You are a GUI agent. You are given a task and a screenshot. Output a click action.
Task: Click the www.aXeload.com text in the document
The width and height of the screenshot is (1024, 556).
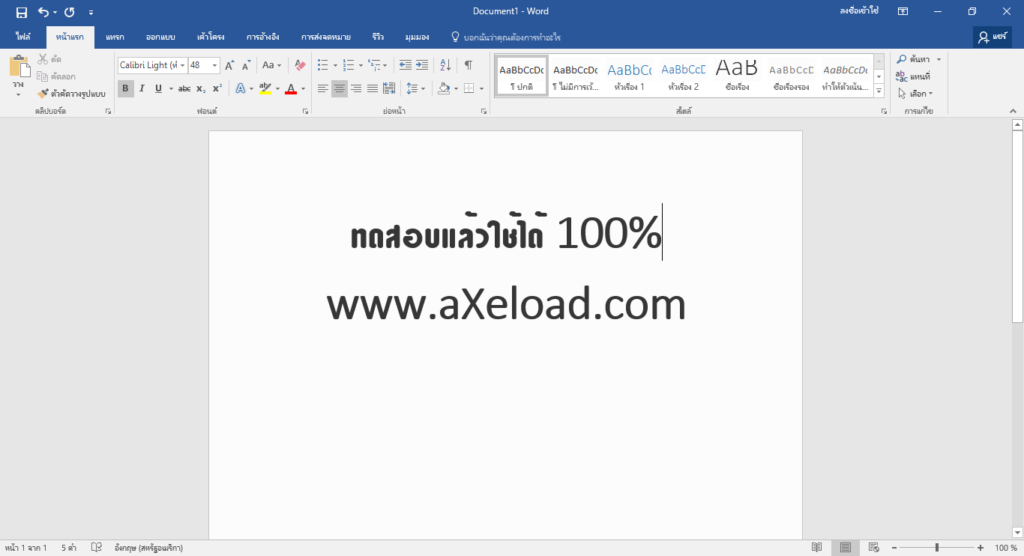tap(506, 304)
